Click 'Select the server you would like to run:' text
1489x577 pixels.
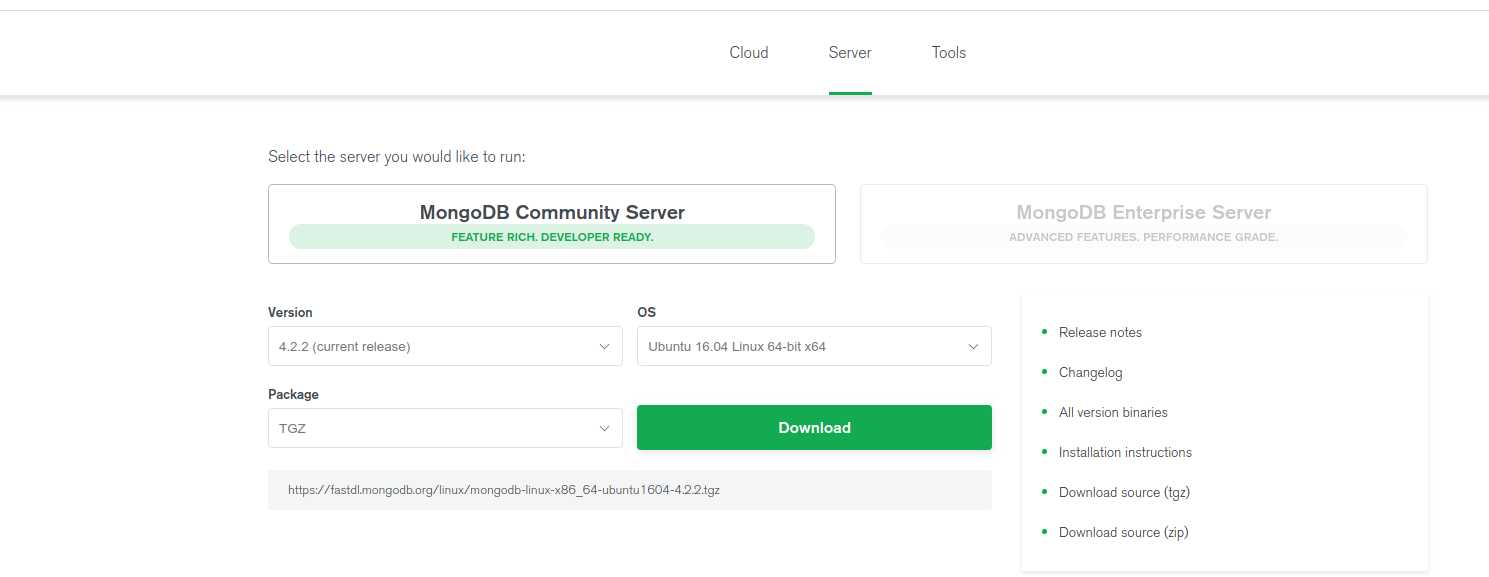pos(397,157)
